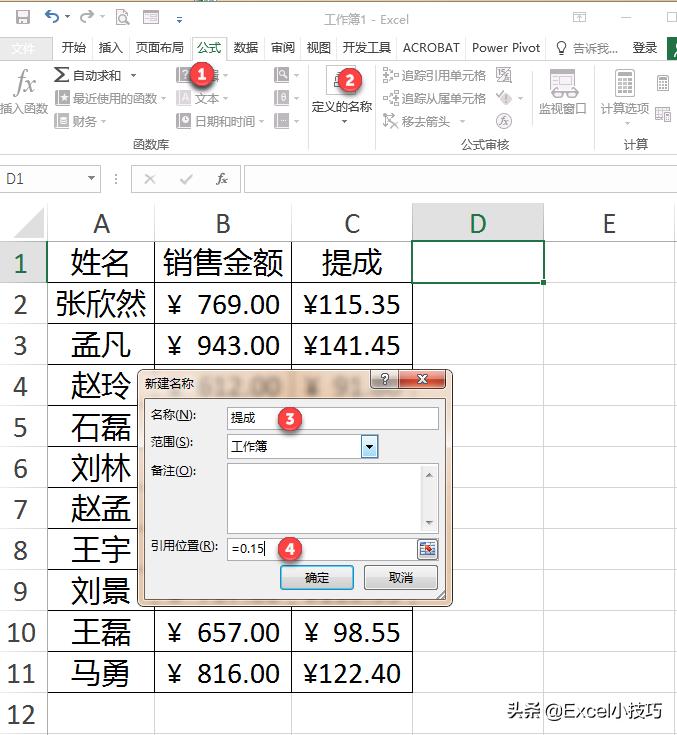Customize the quick access toolbar
The height and width of the screenshot is (735, 677).
tap(179, 19)
